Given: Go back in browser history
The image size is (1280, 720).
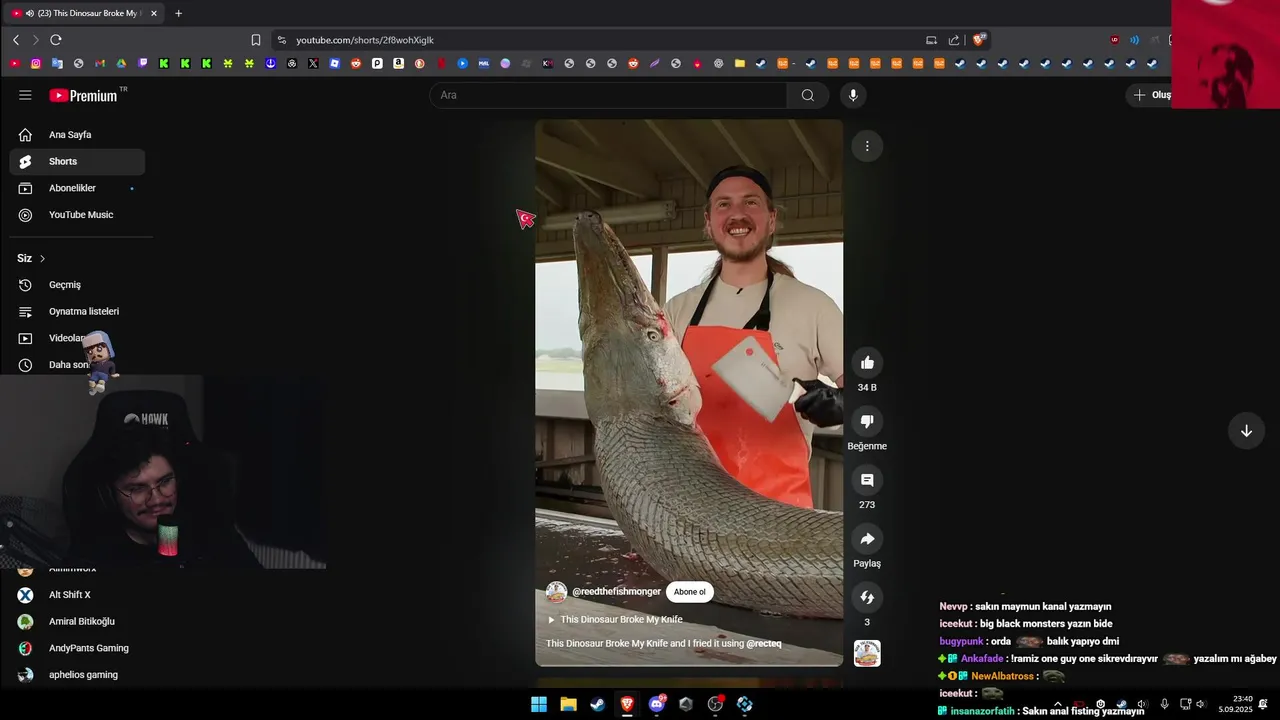Looking at the screenshot, I should (16, 40).
